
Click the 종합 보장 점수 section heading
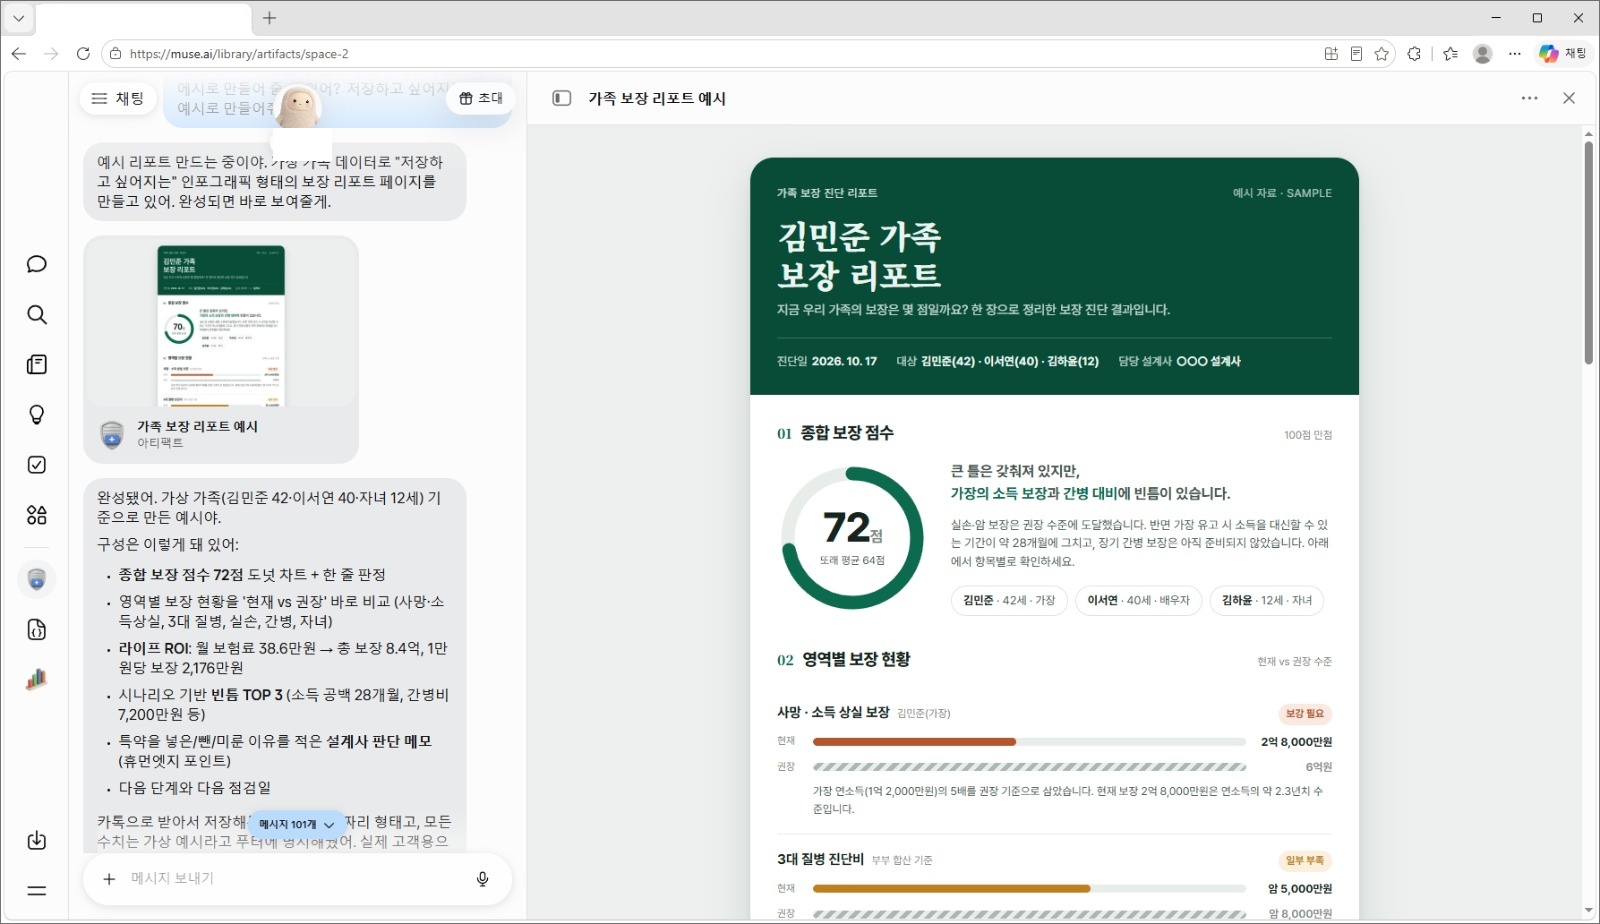(847, 433)
